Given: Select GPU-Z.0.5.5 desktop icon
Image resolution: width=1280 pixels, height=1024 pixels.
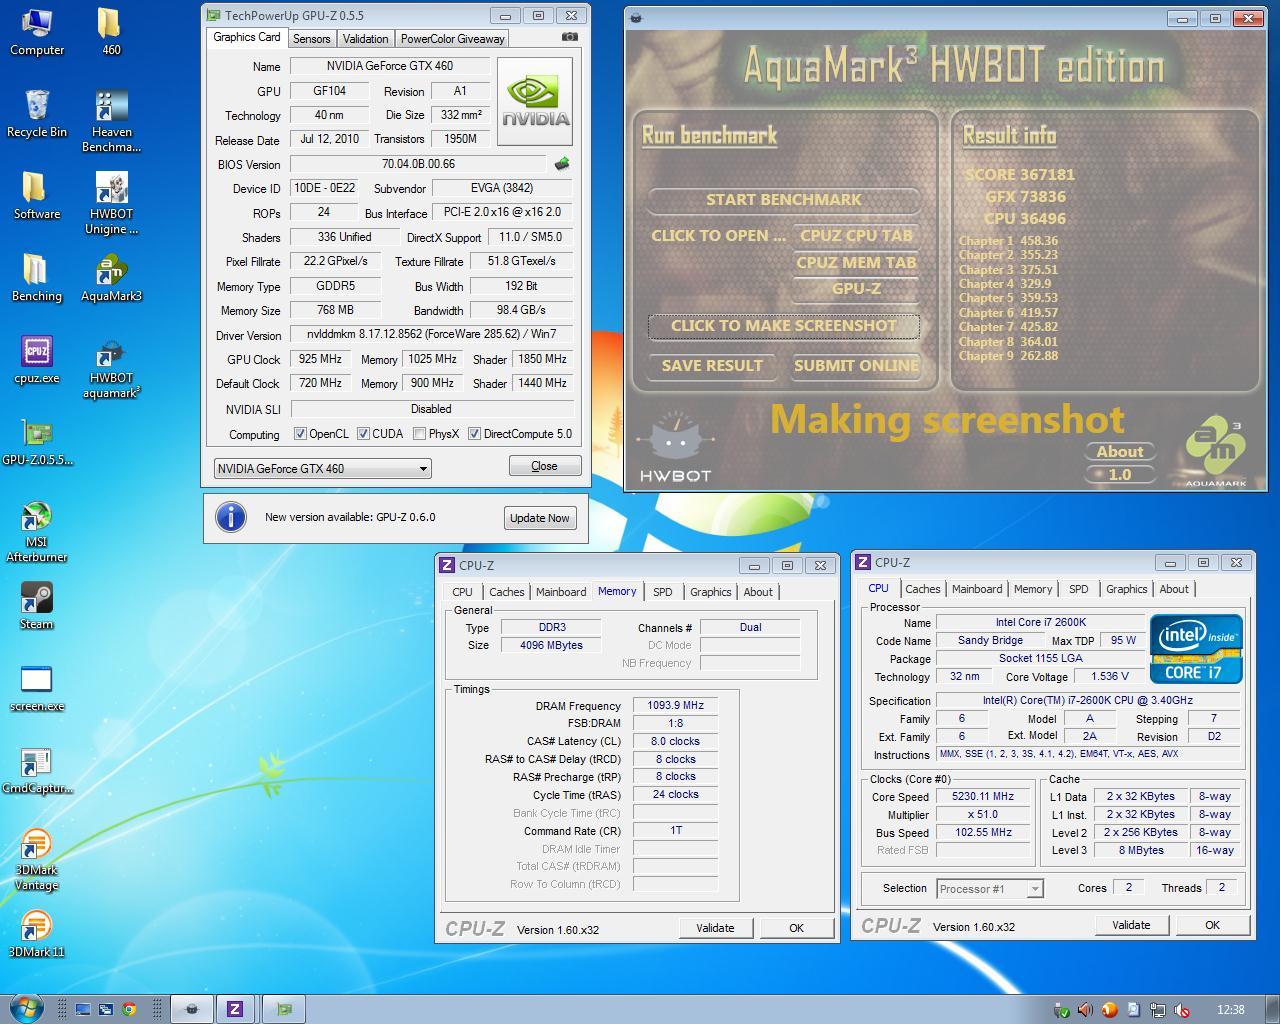Looking at the screenshot, I should coord(37,442).
